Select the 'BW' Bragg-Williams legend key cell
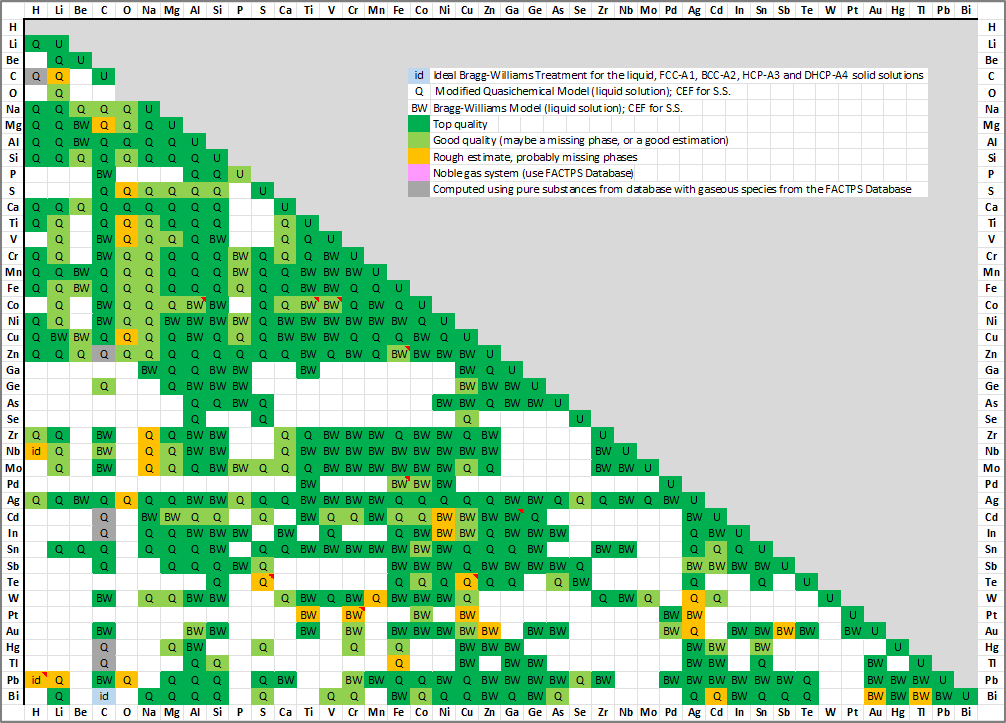This screenshot has width=1006, height=723. coord(418,108)
